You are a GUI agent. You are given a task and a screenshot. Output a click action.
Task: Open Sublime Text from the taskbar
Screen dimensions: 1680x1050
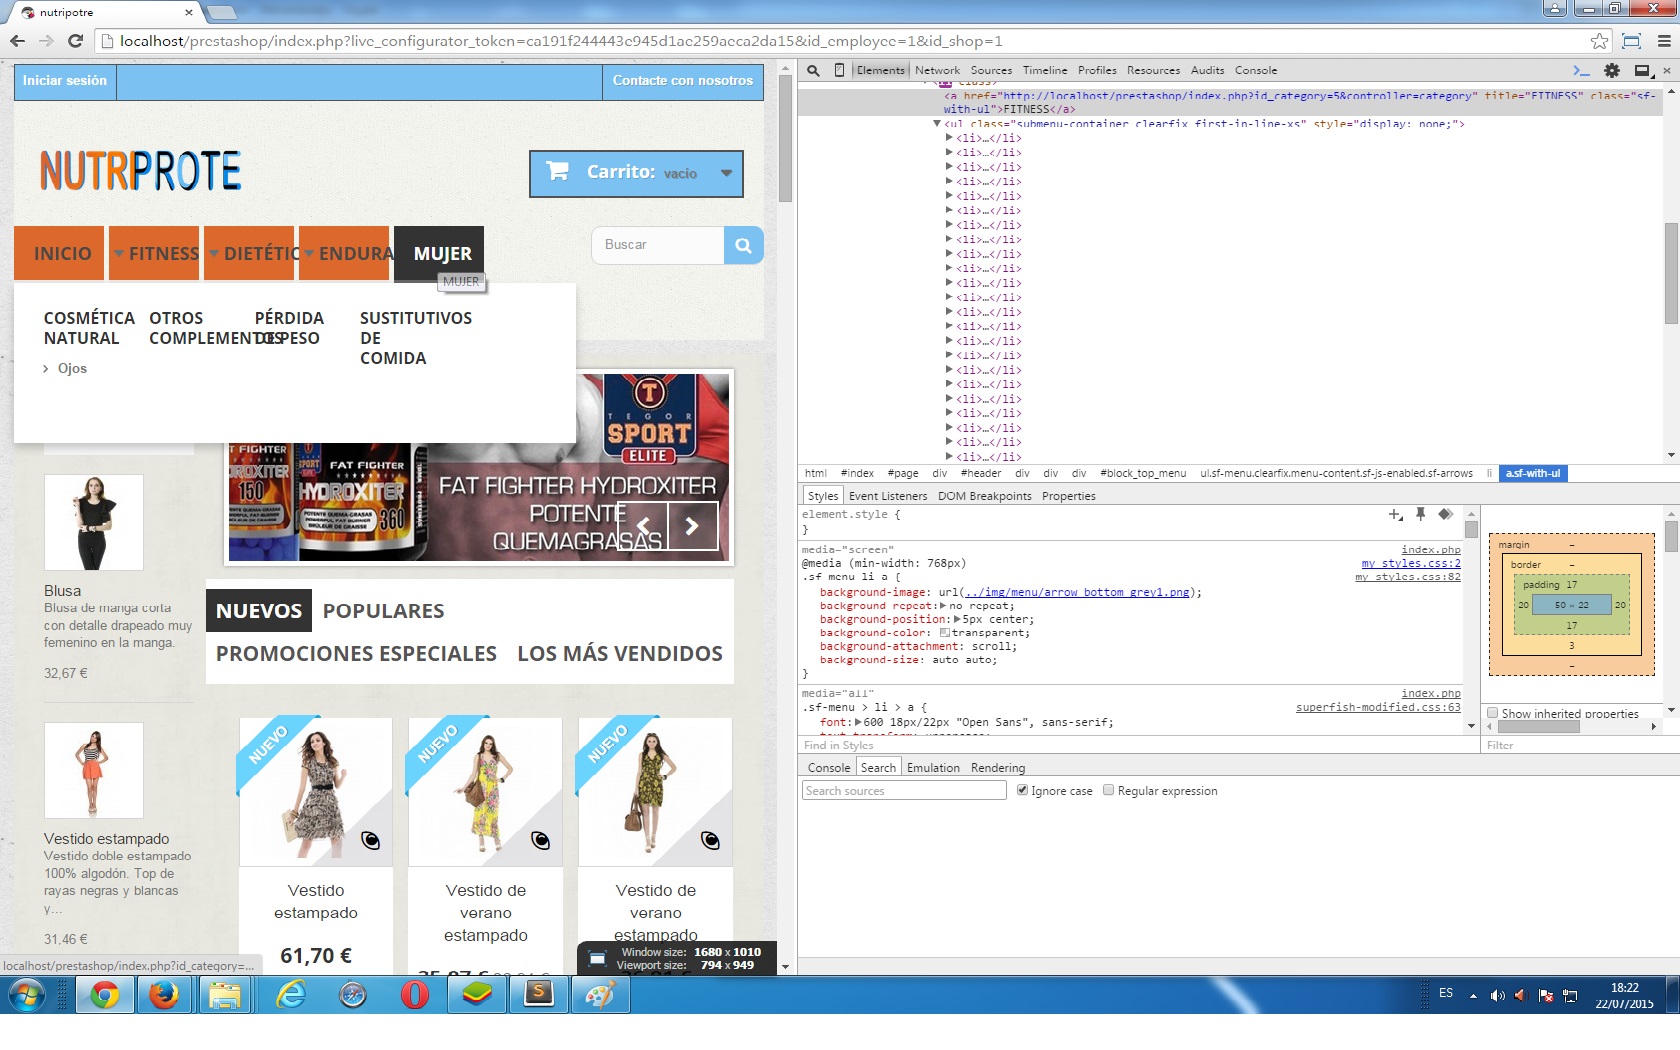click(539, 995)
